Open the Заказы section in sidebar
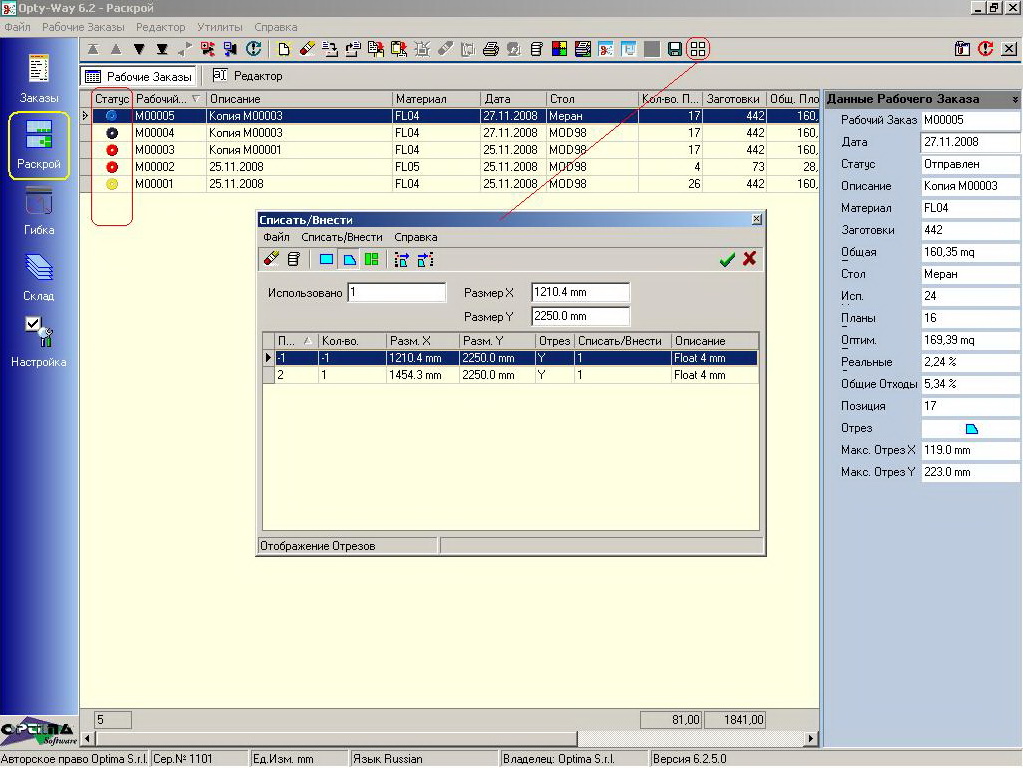 [x=38, y=78]
